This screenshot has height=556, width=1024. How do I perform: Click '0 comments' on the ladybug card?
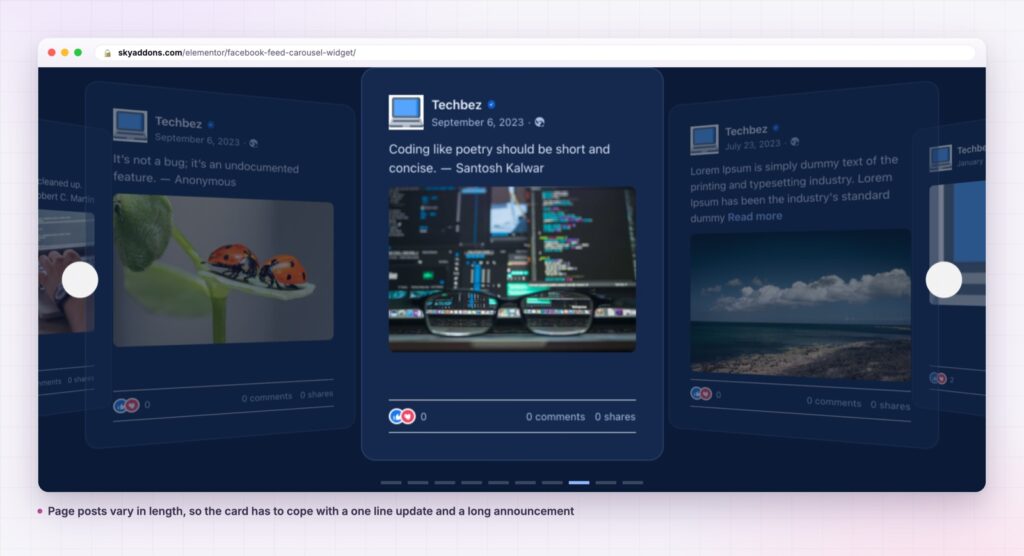point(266,397)
